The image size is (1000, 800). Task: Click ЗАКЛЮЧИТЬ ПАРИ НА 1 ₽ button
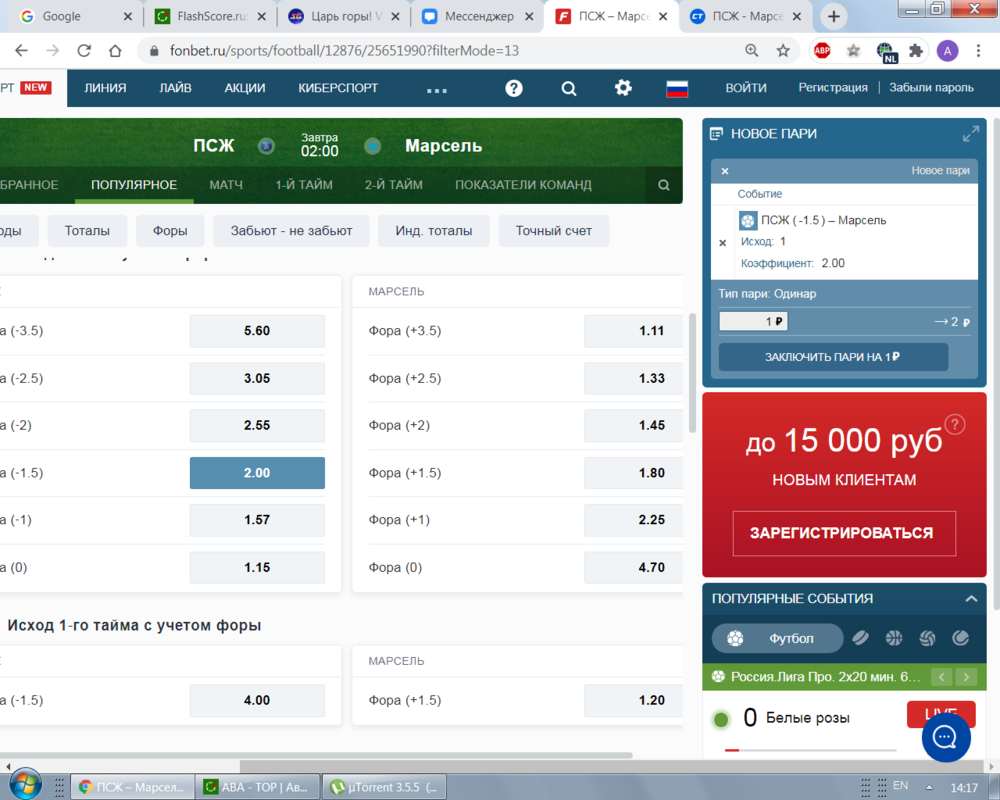(x=833, y=357)
